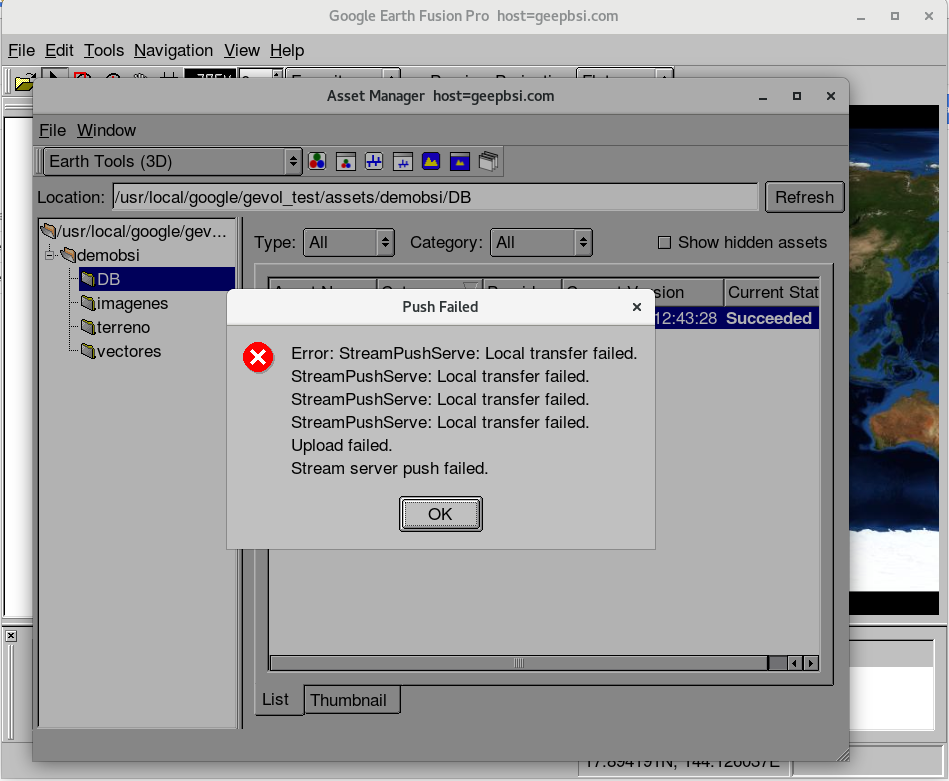This screenshot has width=949, height=781.
Task: Close the Fusion lower-left panel with x
Action: pyautogui.click(x=11, y=636)
